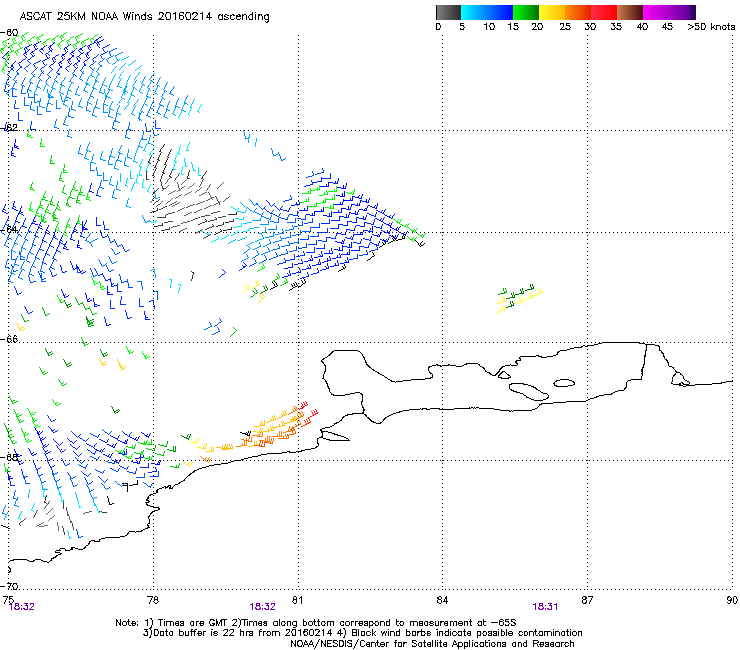Select the gray 0-5 knots color band
Viewport: 740px width, 650px height.
coord(448,12)
